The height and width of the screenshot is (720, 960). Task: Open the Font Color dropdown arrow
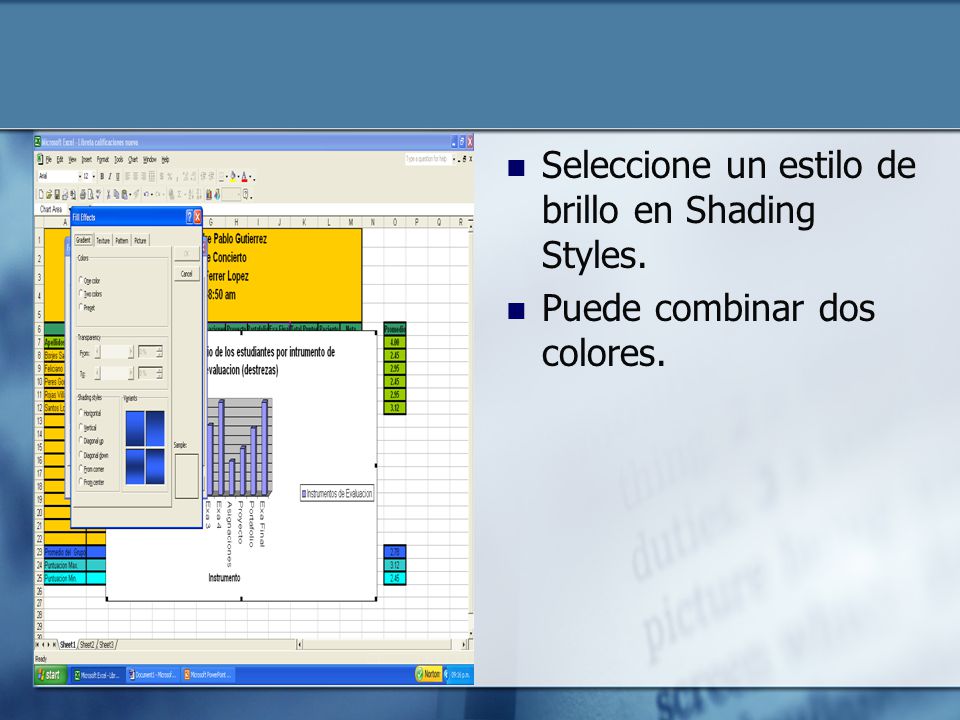click(x=250, y=178)
